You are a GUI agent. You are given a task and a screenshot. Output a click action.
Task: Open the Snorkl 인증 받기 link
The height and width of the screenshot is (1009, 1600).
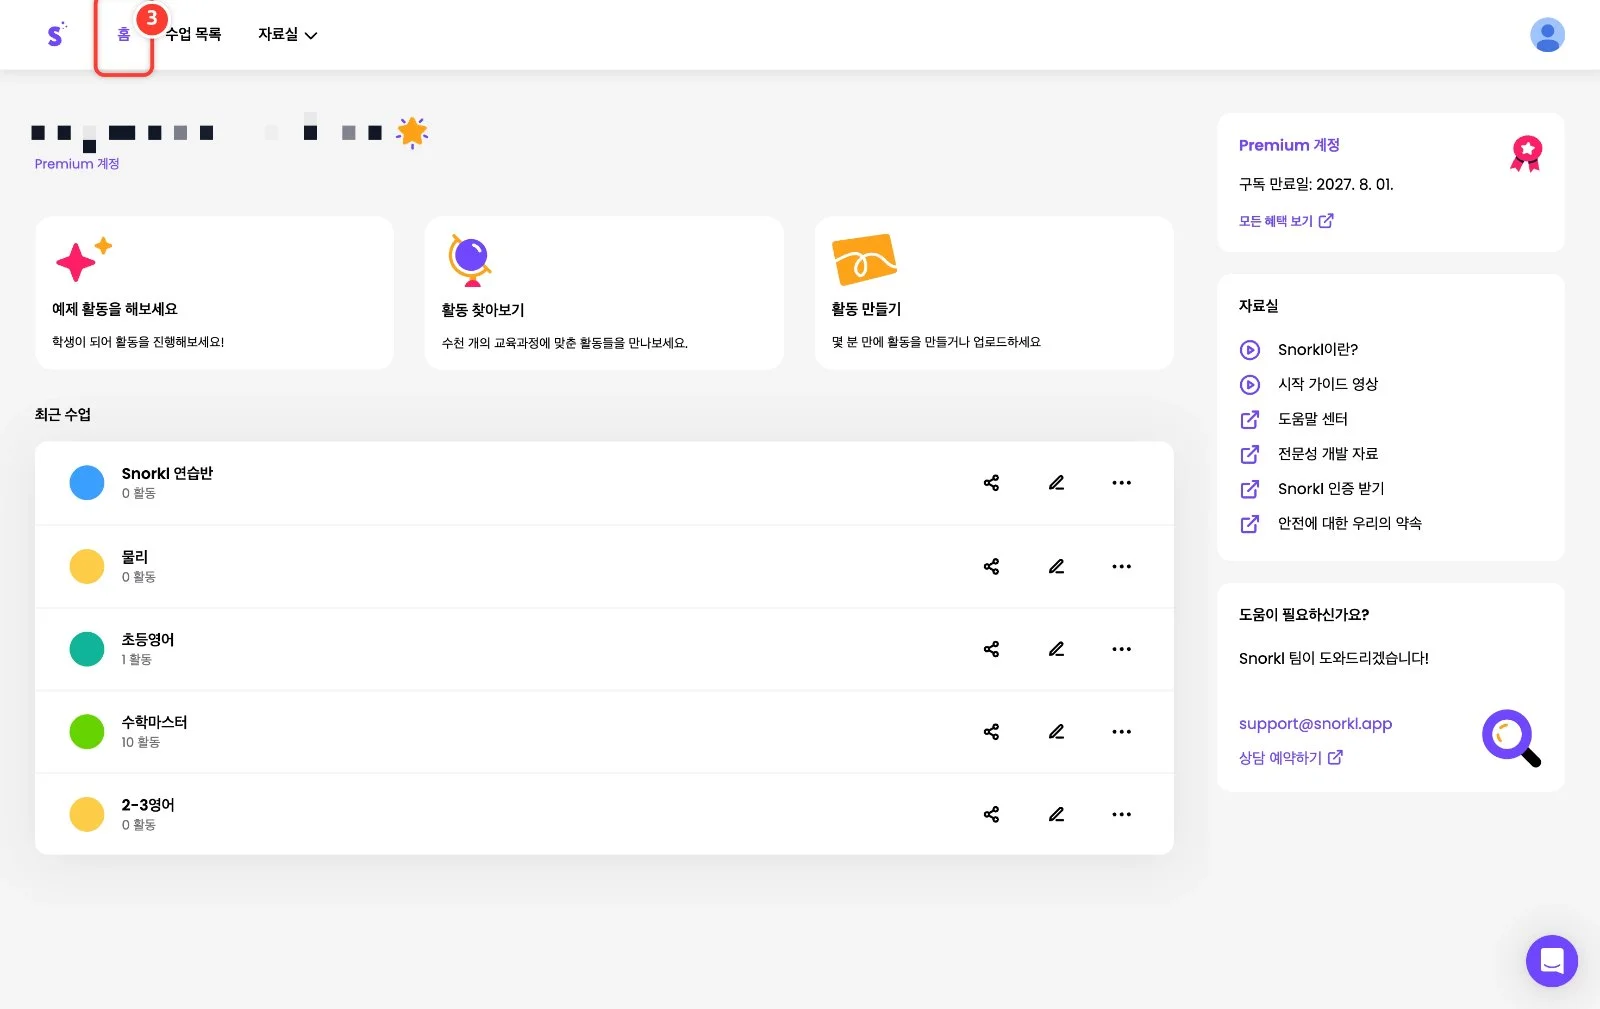tap(1312, 489)
